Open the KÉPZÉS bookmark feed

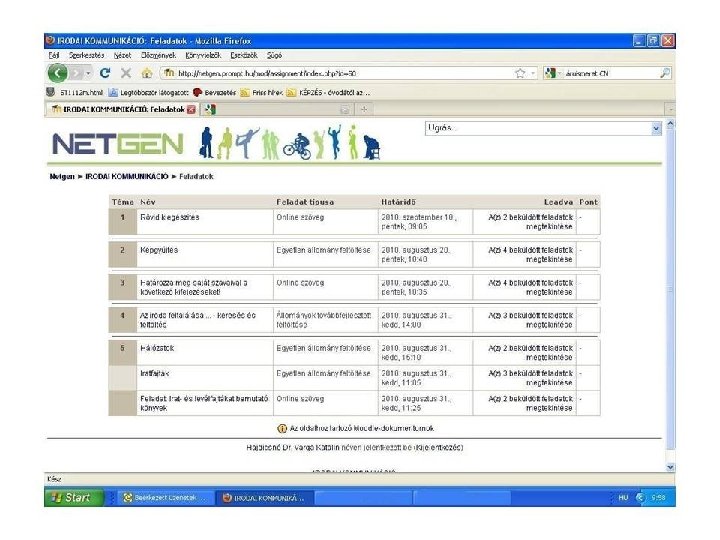point(328,93)
